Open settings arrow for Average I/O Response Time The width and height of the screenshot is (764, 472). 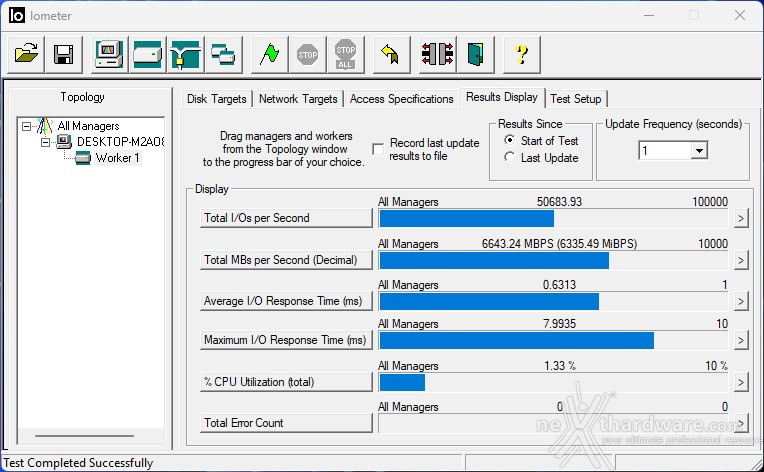pos(741,301)
